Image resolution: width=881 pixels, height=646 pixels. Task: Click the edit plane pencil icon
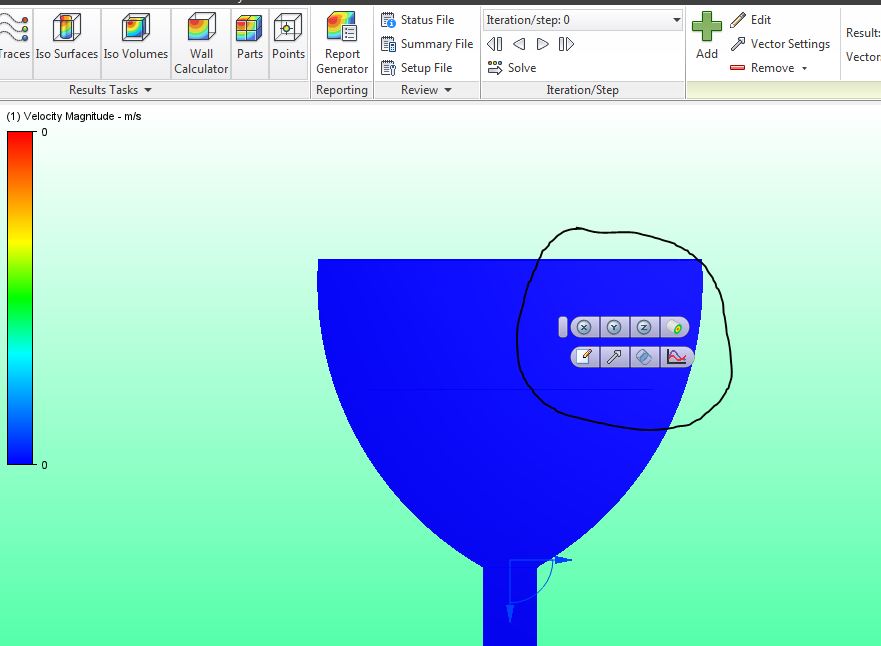pyautogui.click(x=584, y=357)
